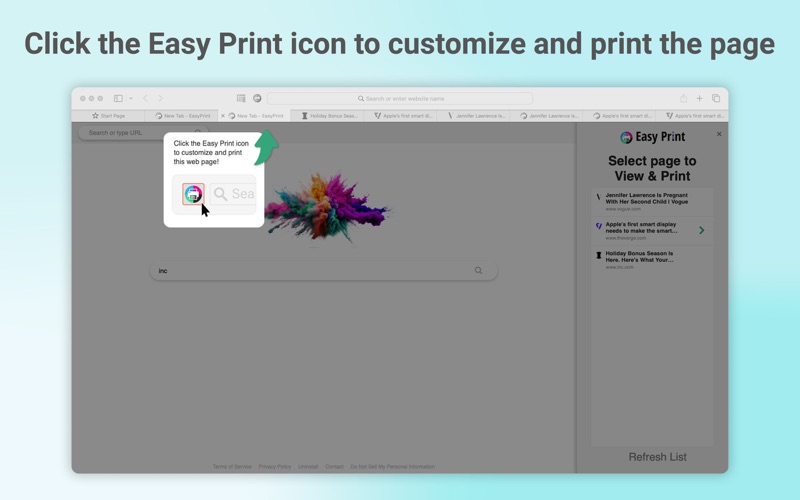Viewport: 800px width, 500px height.
Task: Open the sidebar options dropdown arrow
Action: tap(131, 98)
